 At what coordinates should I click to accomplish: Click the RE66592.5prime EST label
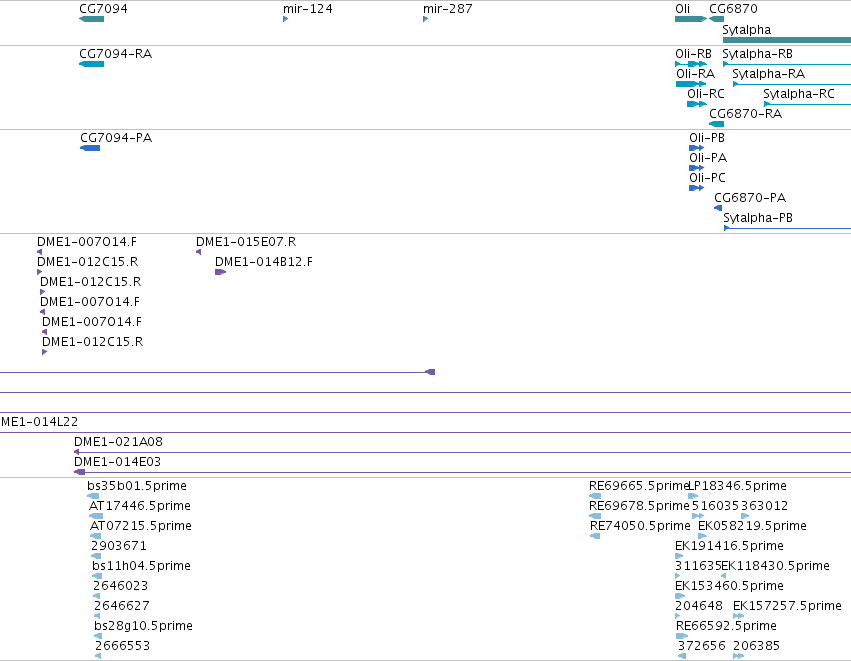pyautogui.click(x=726, y=626)
